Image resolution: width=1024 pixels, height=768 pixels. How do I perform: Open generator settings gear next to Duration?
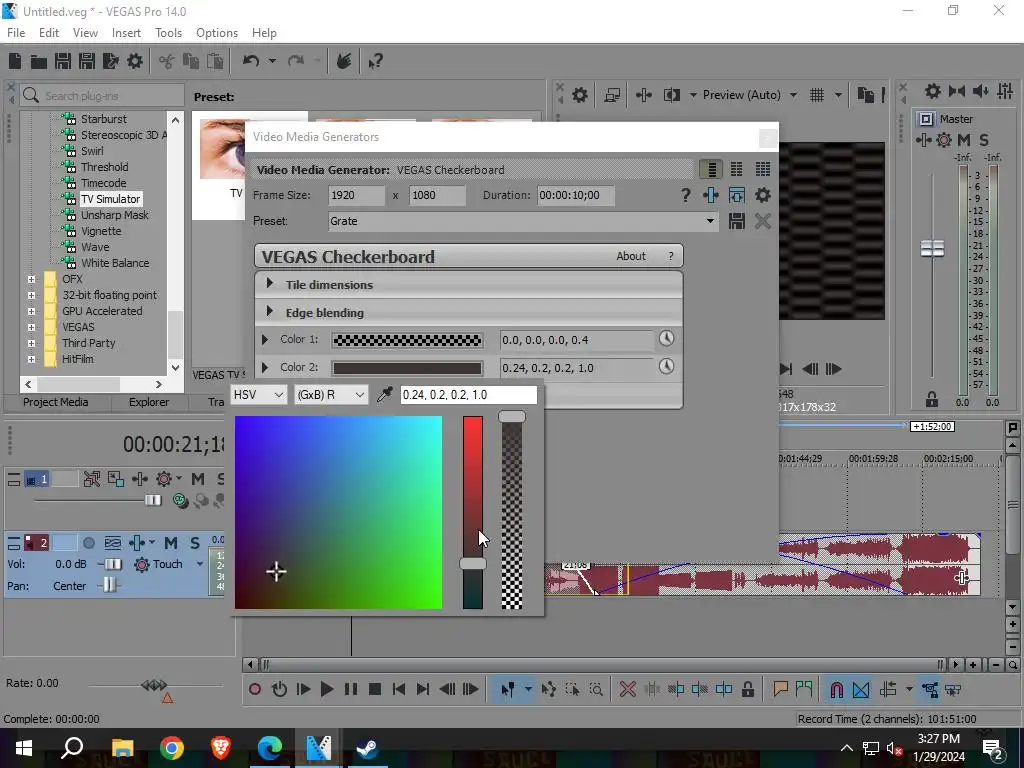pos(762,195)
